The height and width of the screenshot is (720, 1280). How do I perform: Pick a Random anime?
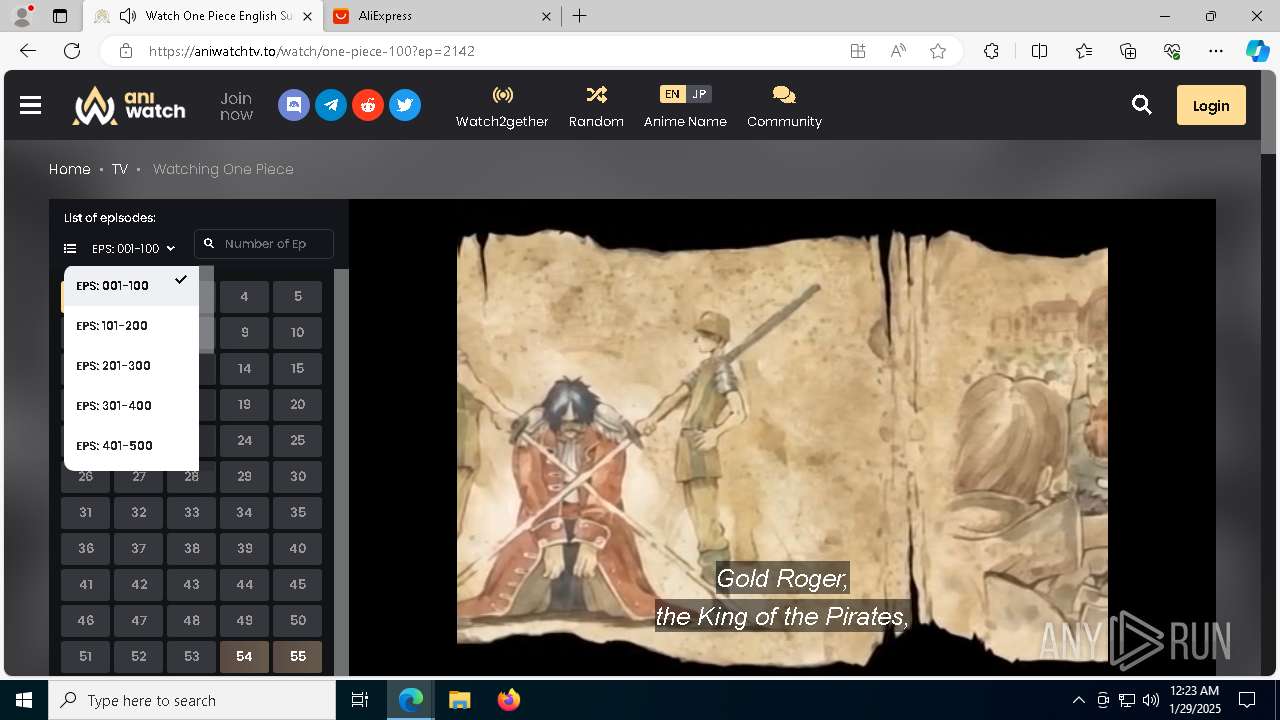[596, 106]
